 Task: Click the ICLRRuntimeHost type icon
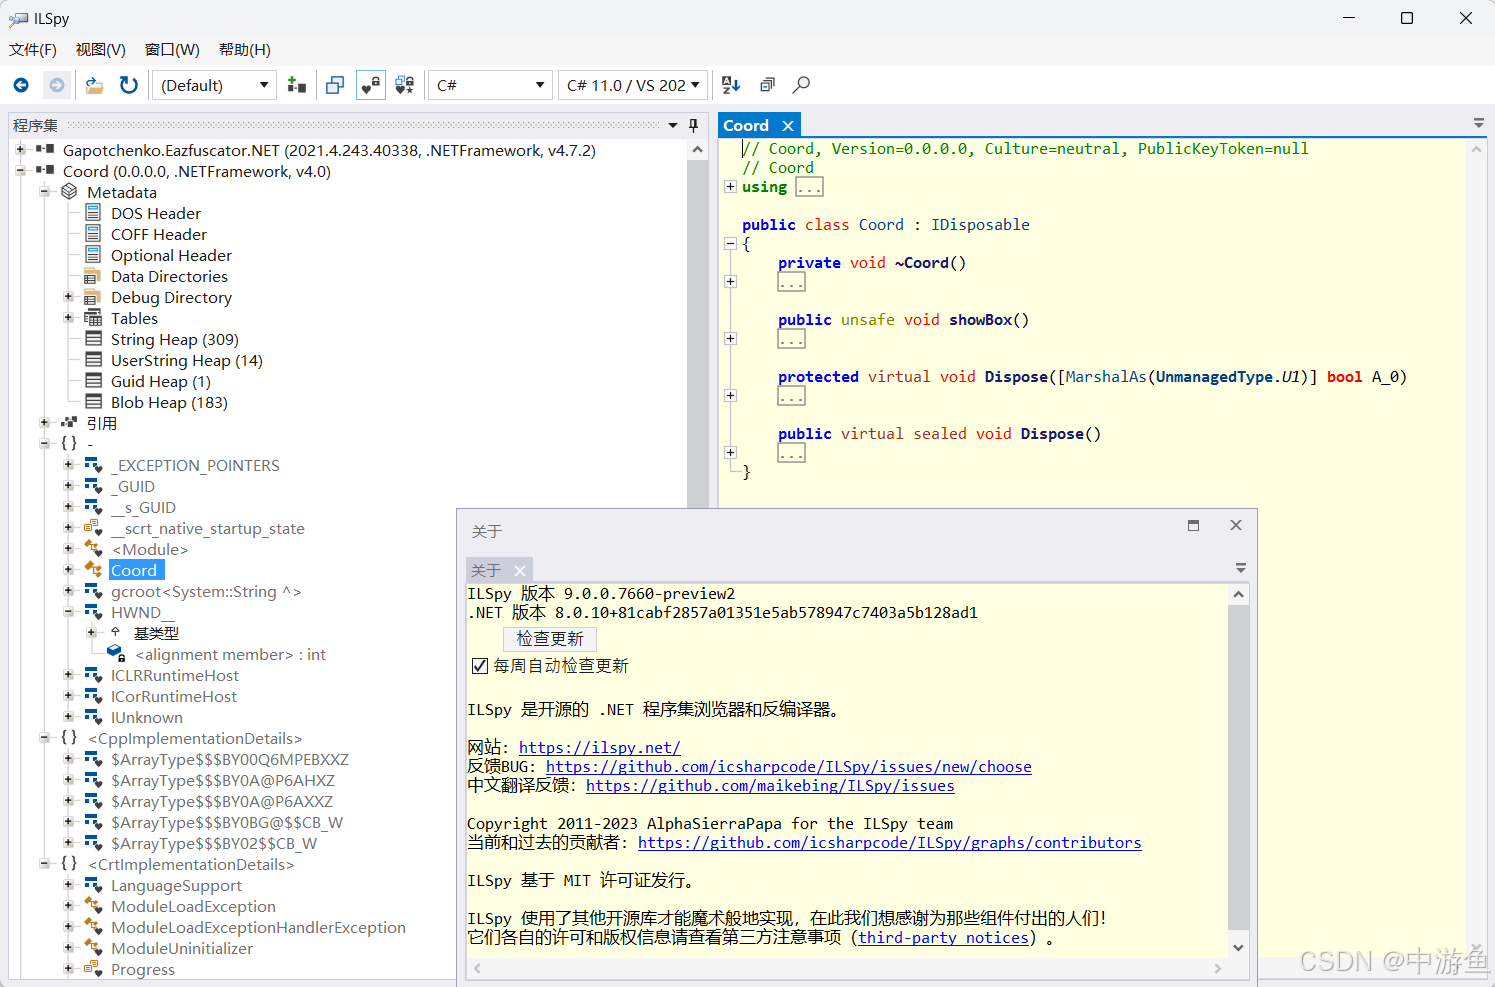click(93, 675)
